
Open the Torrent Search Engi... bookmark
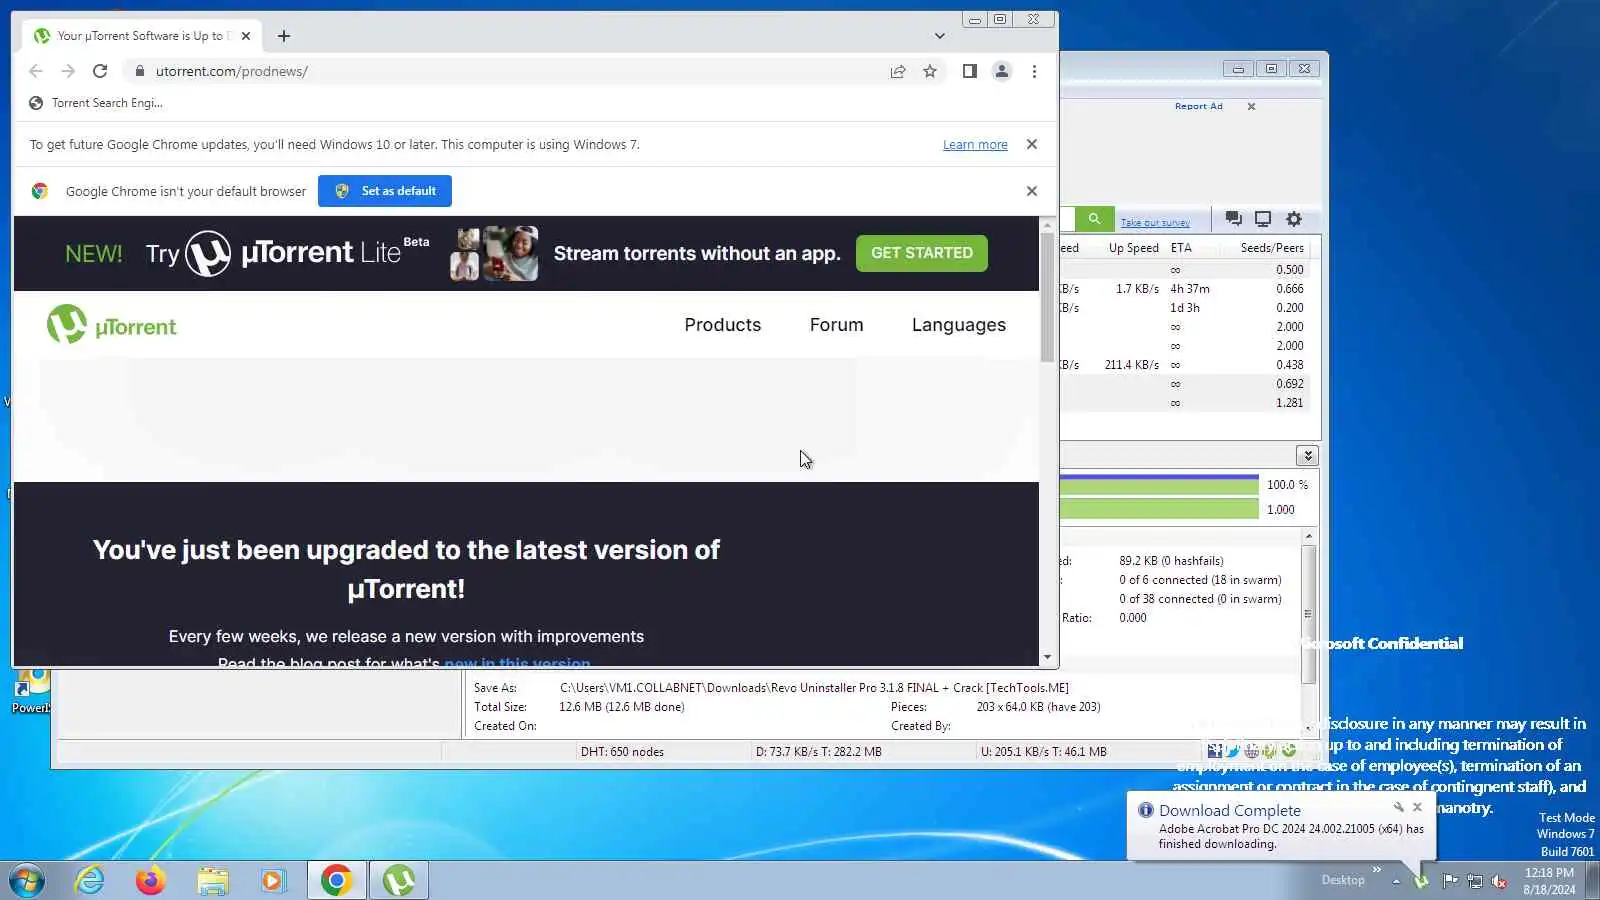point(96,103)
